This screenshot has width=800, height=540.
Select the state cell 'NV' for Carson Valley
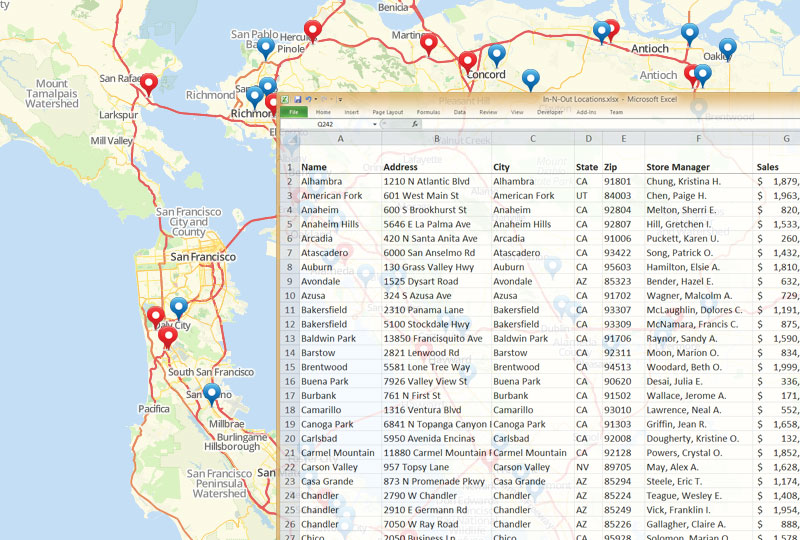(588, 467)
